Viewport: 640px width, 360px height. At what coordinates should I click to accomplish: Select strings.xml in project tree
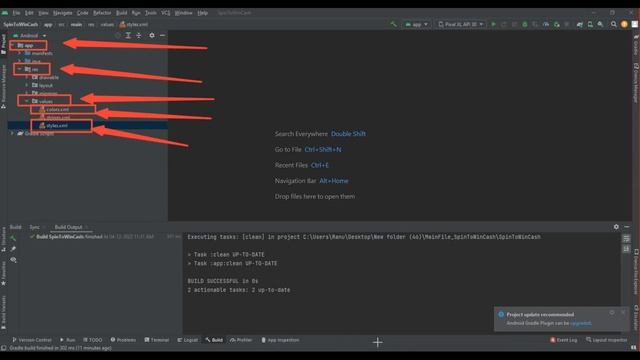[58, 118]
